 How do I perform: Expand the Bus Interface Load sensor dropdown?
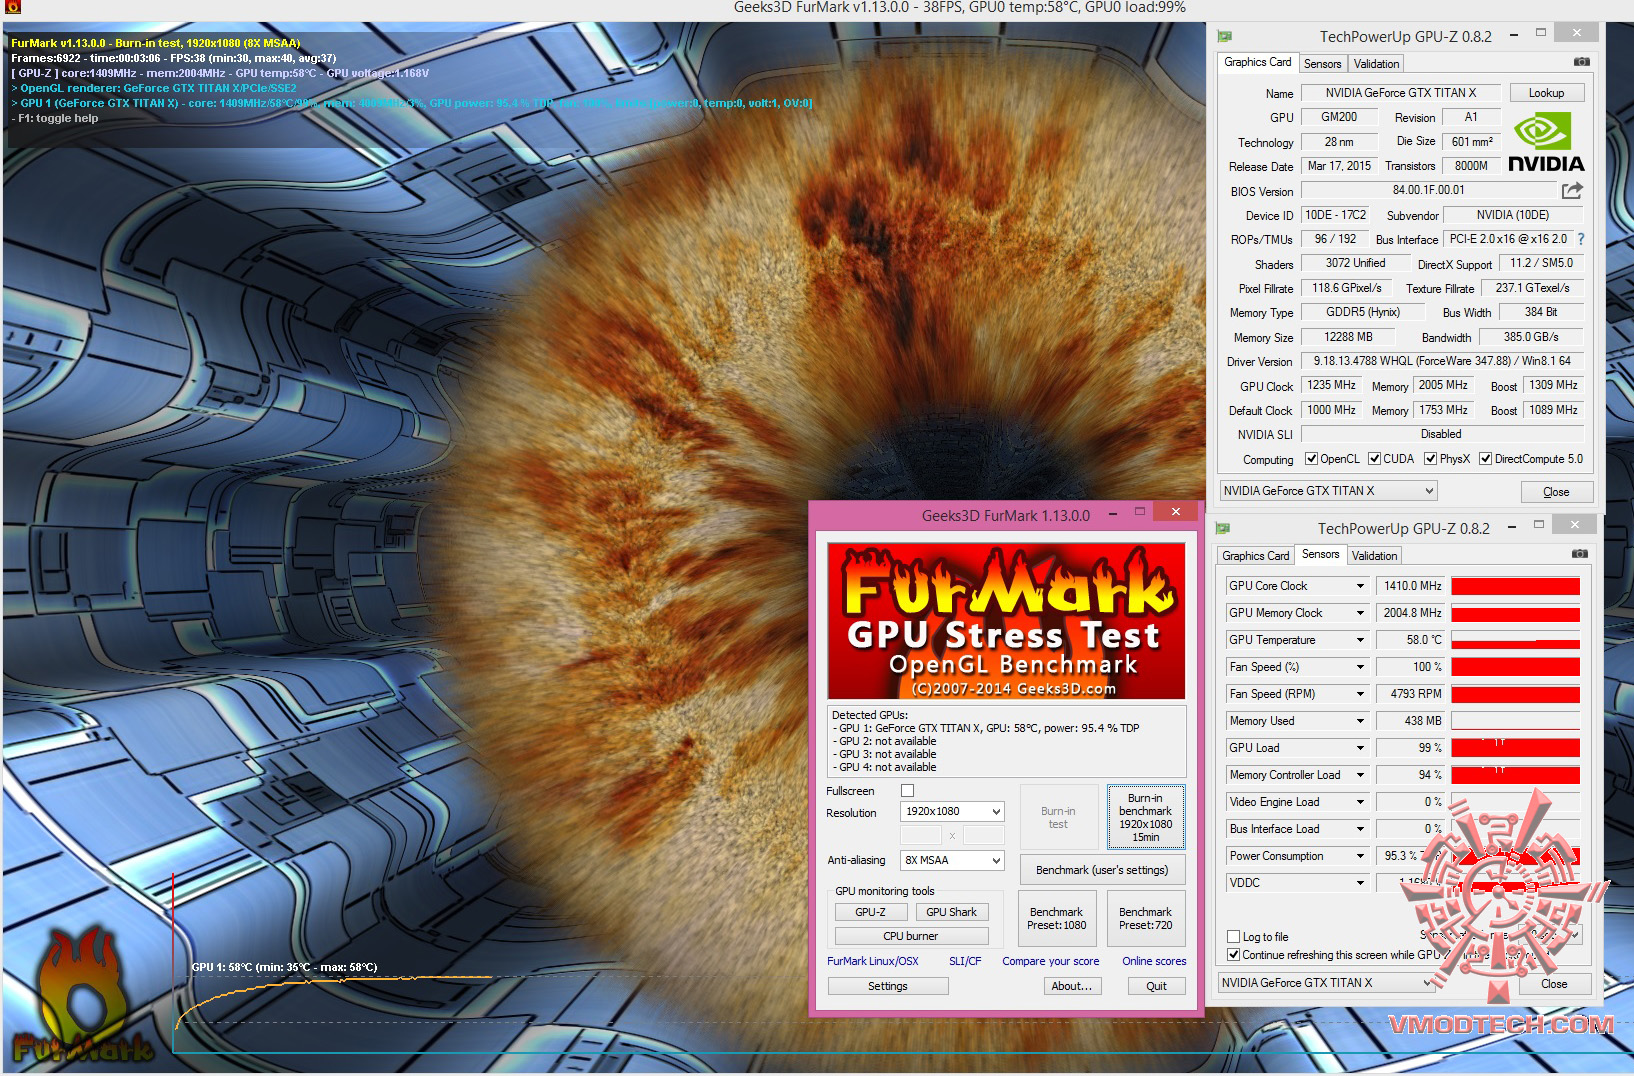[x=1360, y=829]
